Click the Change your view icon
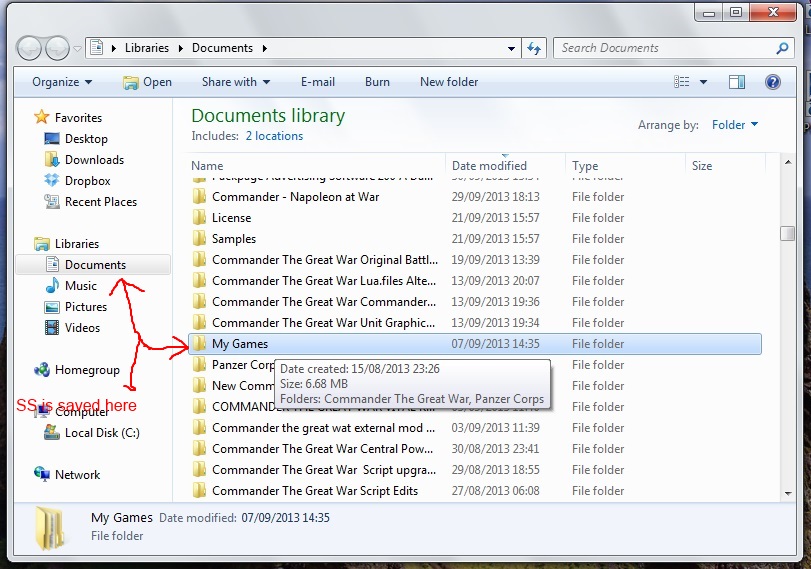This screenshot has width=811, height=569. click(681, 82)
